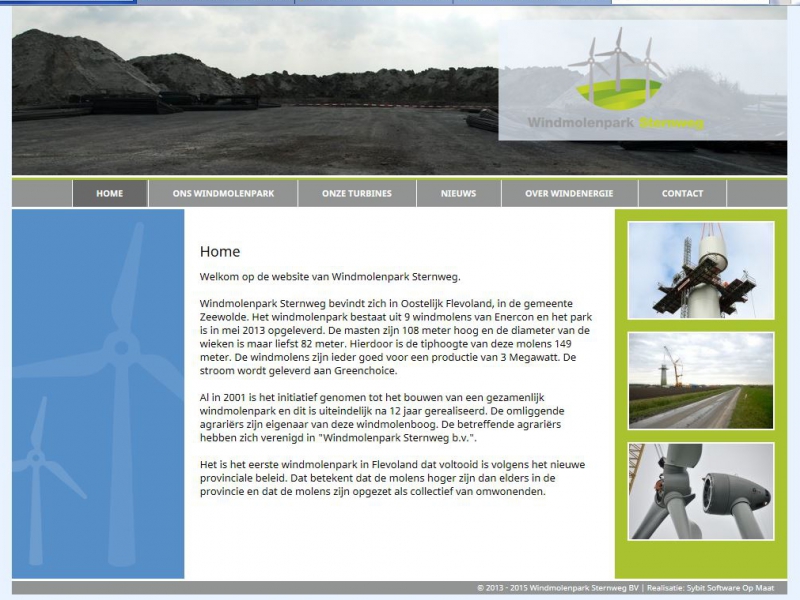Open the CONTACT page

pos(682,193)
